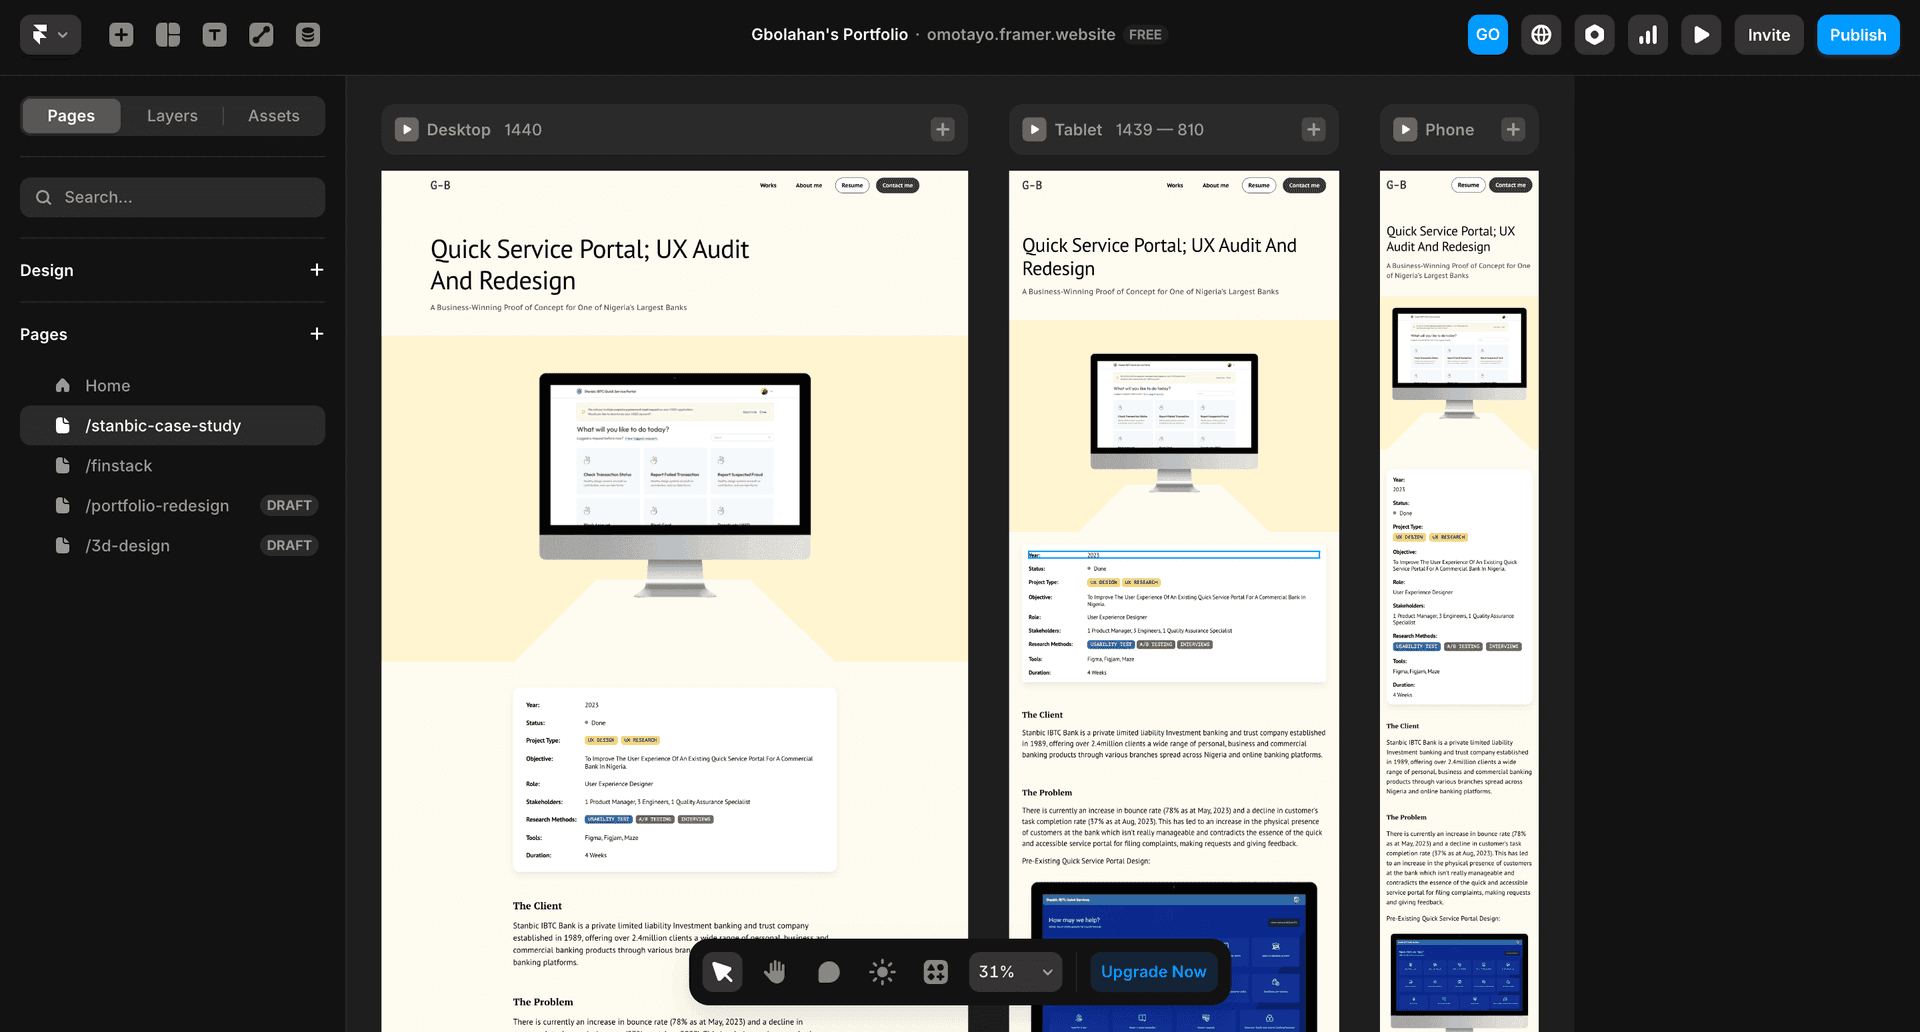The height and width of the screenshot is (1032, 1920).
Task: Click the blue GO button
Action: point(1487,35)
